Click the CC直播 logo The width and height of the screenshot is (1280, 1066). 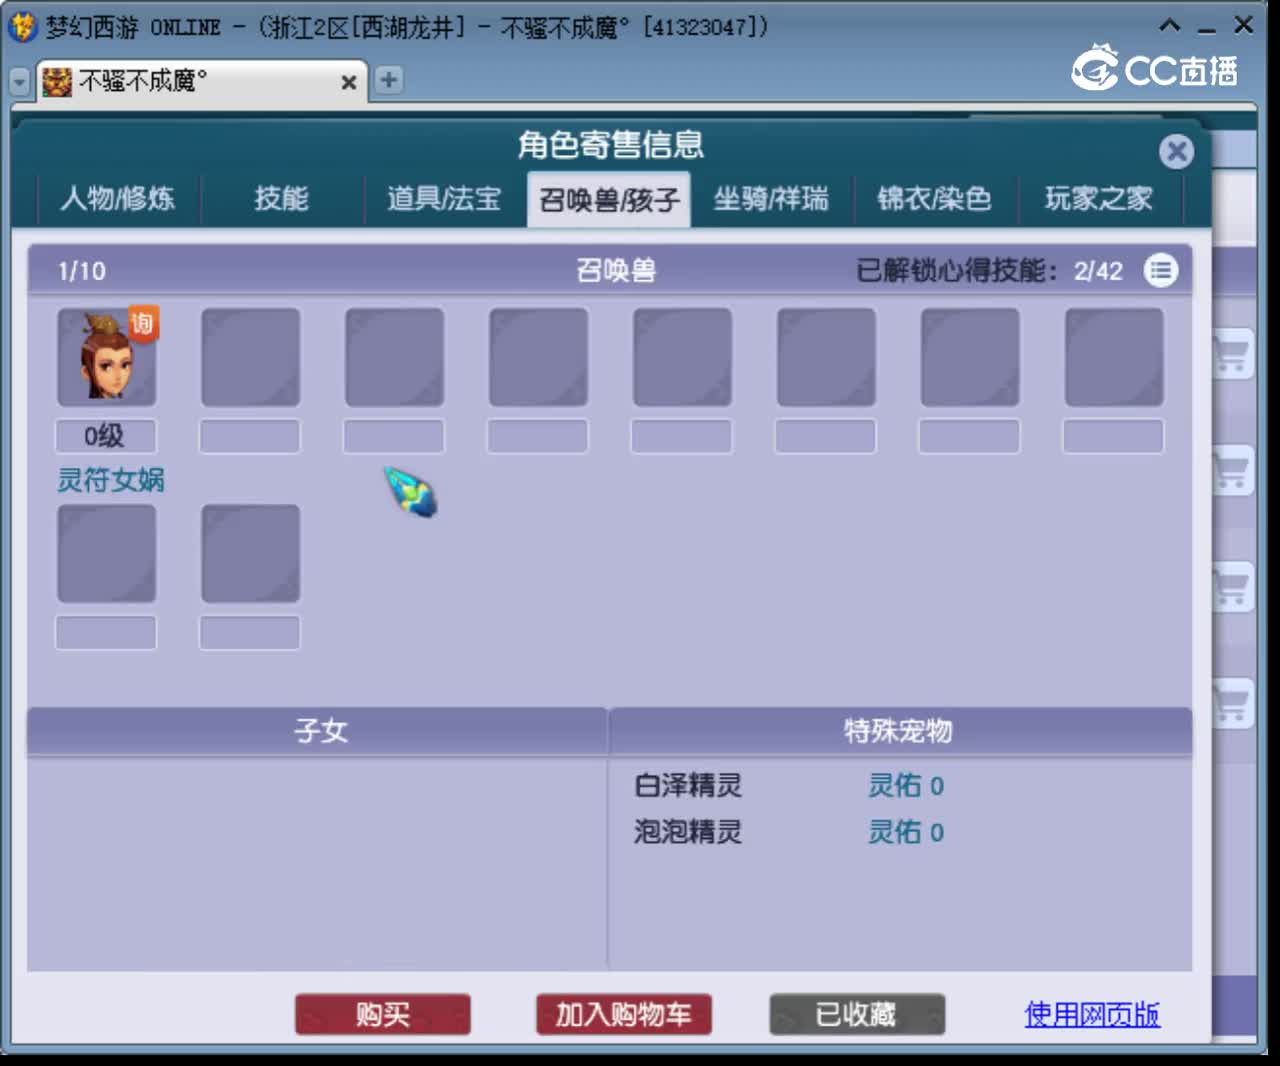tap(1155, 69)
